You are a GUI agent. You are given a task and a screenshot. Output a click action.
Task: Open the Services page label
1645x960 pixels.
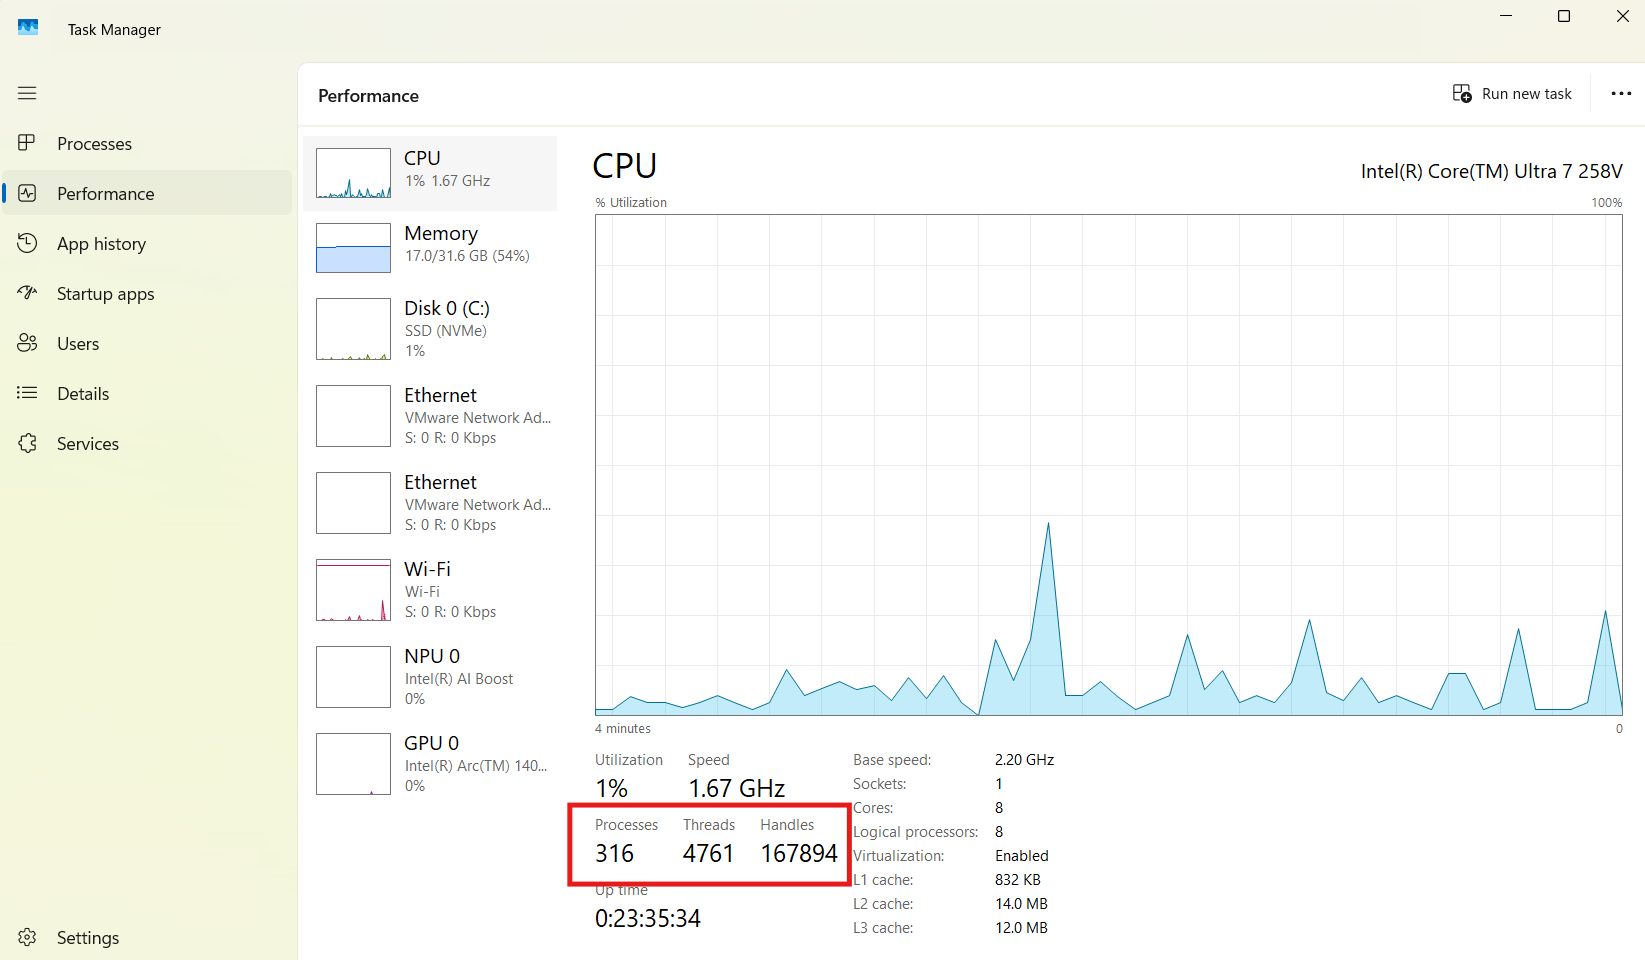[87, 444]
